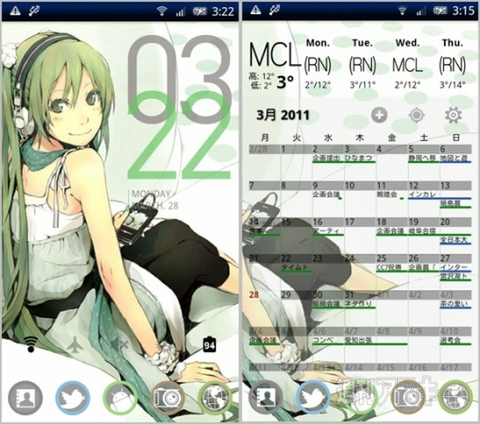Tap the Wi-Fi icon in right status bar

[402, 11]
